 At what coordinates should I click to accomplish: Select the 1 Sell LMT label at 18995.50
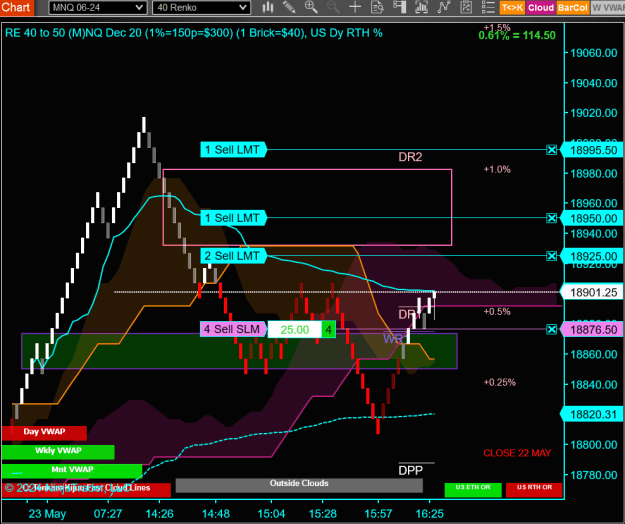233,150
